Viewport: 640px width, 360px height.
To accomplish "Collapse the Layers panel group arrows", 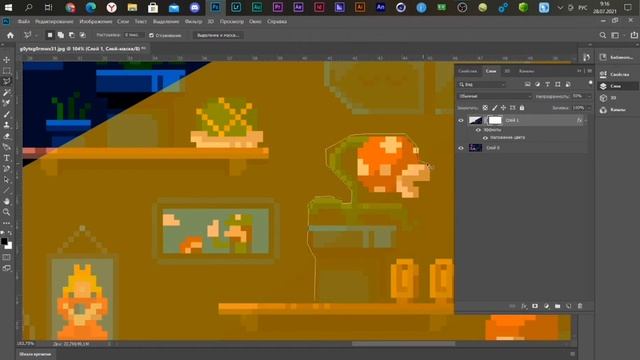I will pos(579,71).
